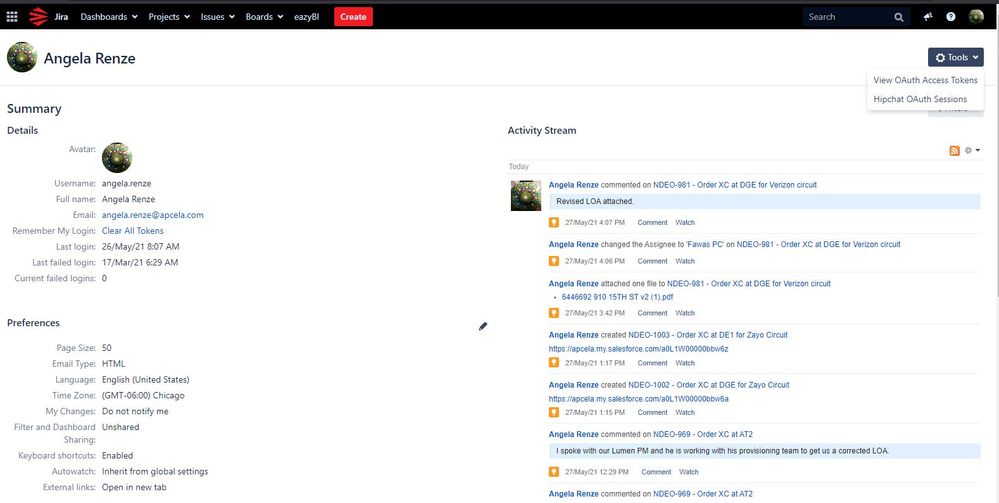Click Comment on the 3:42 PM entry
Image resolution: width=999 pixels, height=503 pixels.
[652, 313]
